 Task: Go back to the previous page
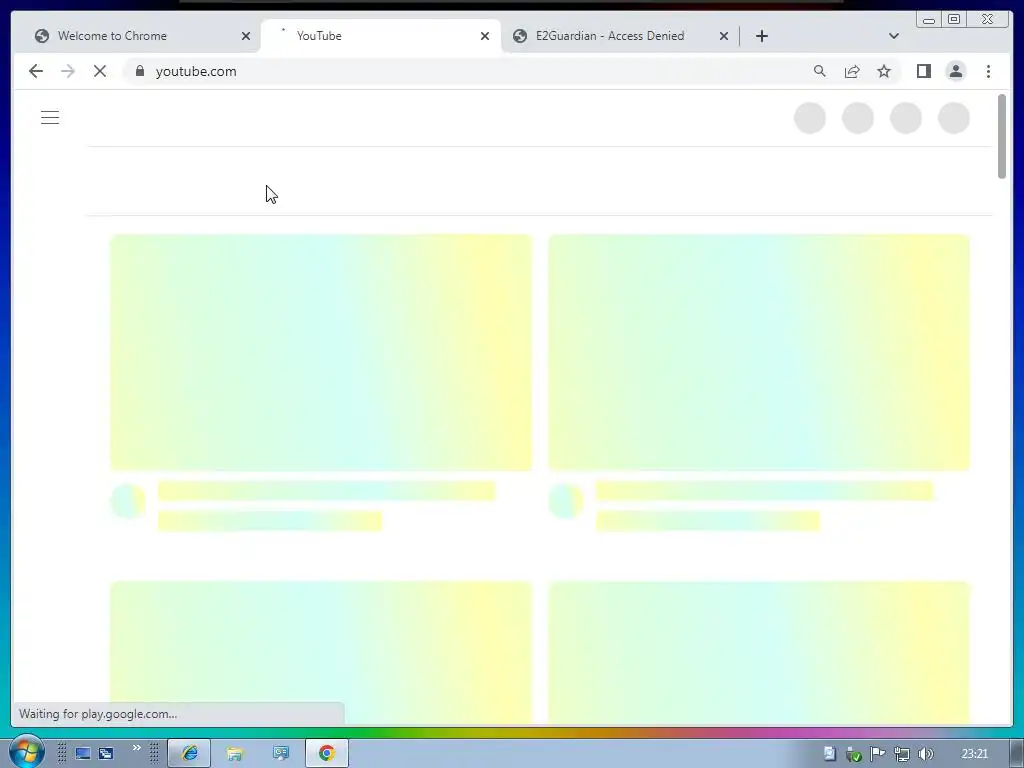pyautogui.click(x=36, y=71)
